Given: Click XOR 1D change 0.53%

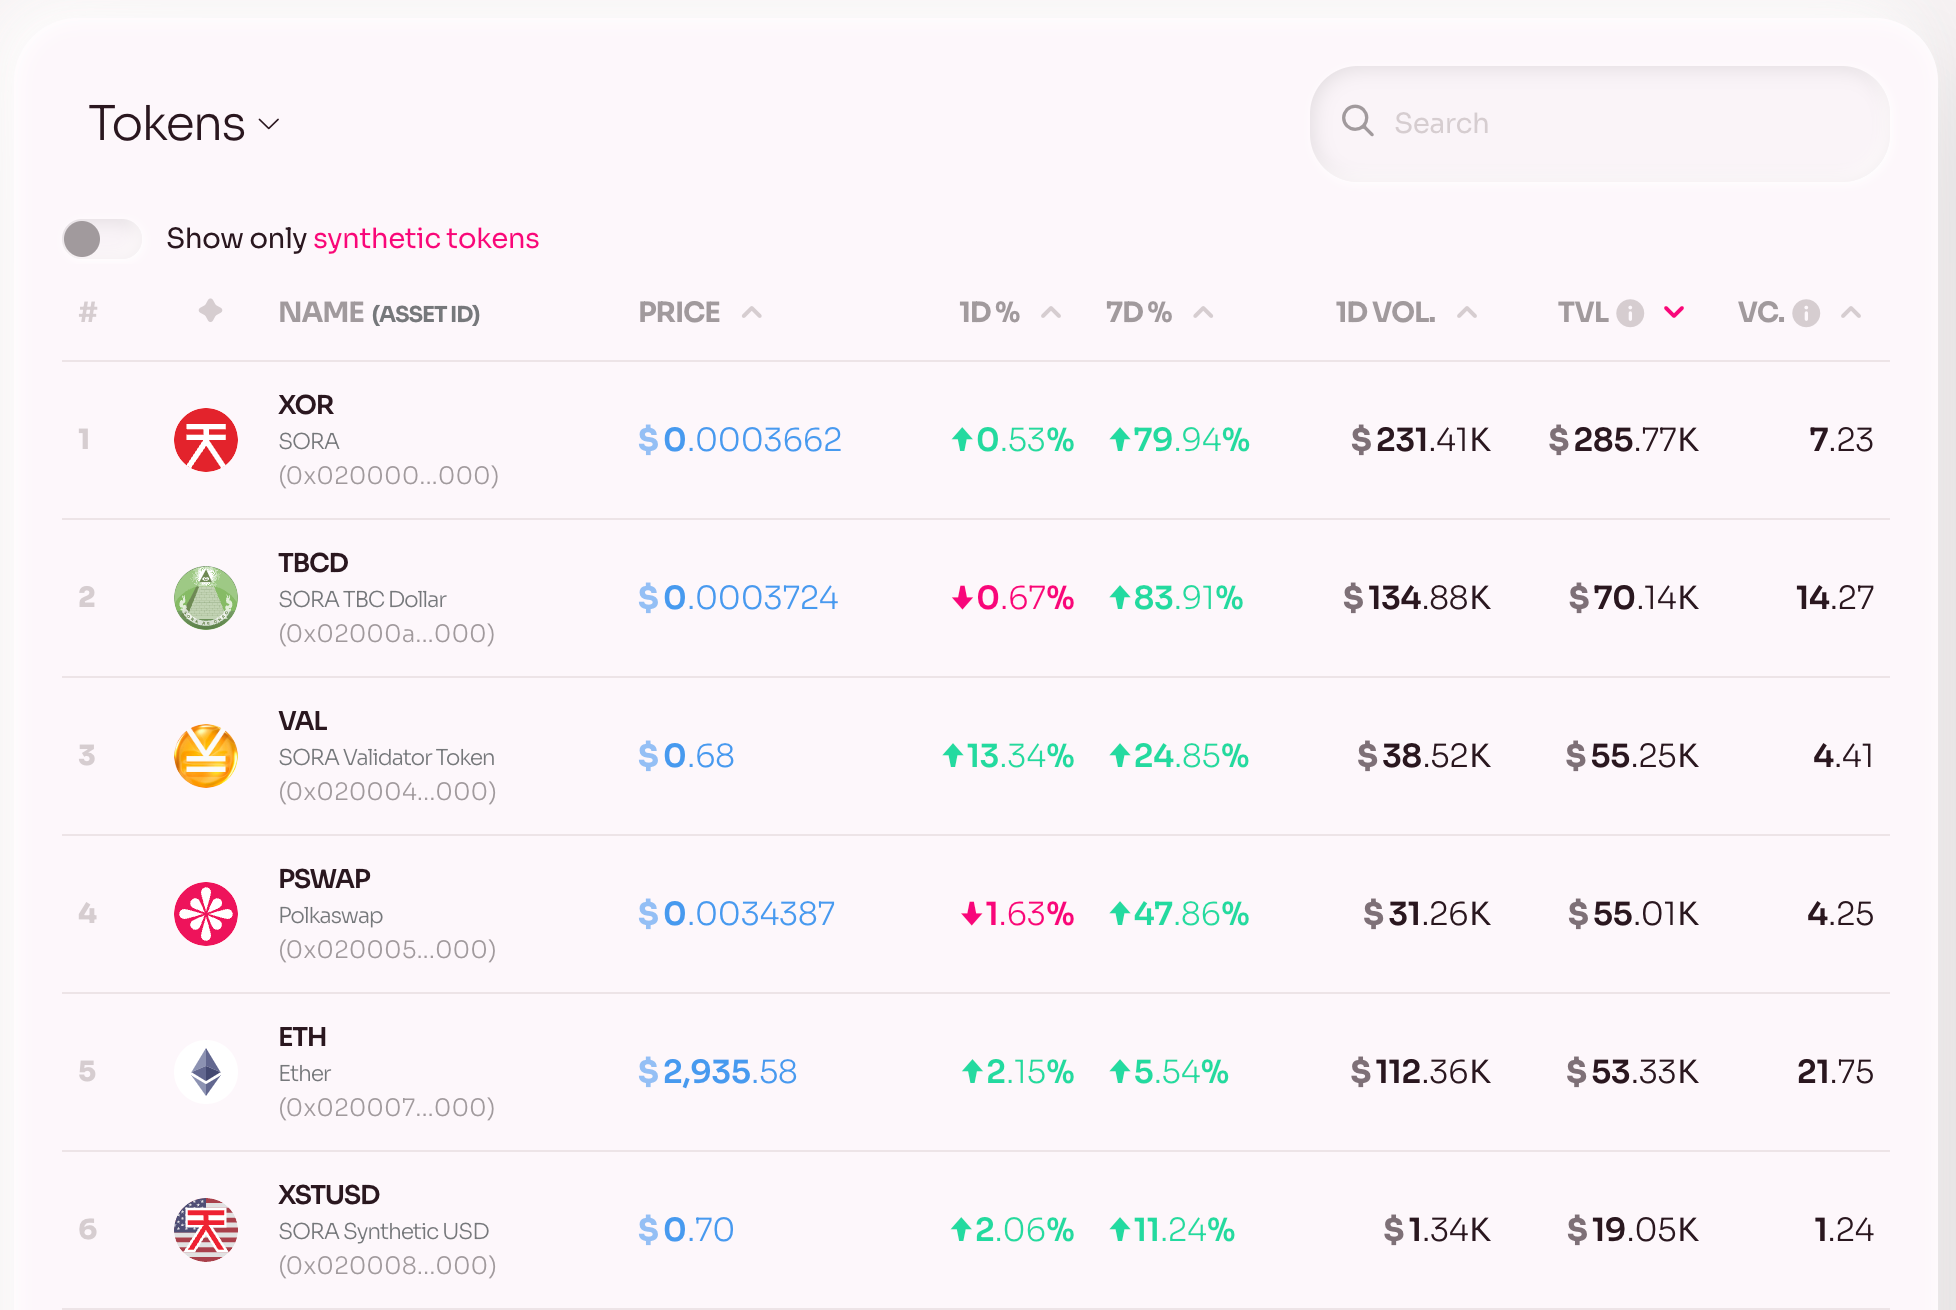Looking at the screenshot, I should coord(1012,440).
